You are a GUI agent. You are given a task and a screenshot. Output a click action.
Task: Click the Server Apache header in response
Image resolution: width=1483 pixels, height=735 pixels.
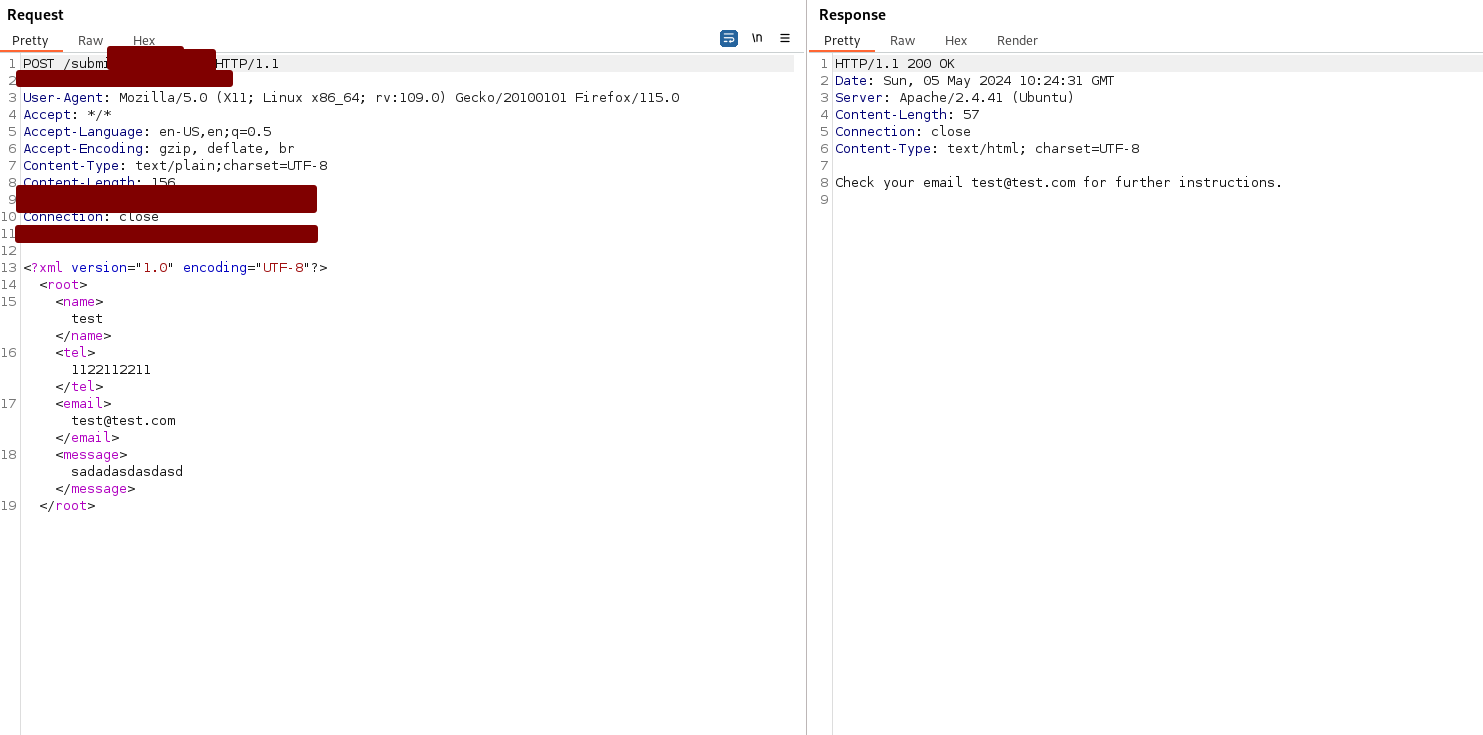point(954,98)
